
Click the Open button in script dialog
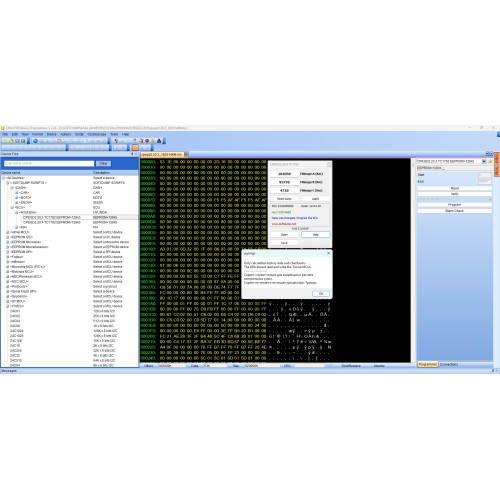[x=284, y=235]
